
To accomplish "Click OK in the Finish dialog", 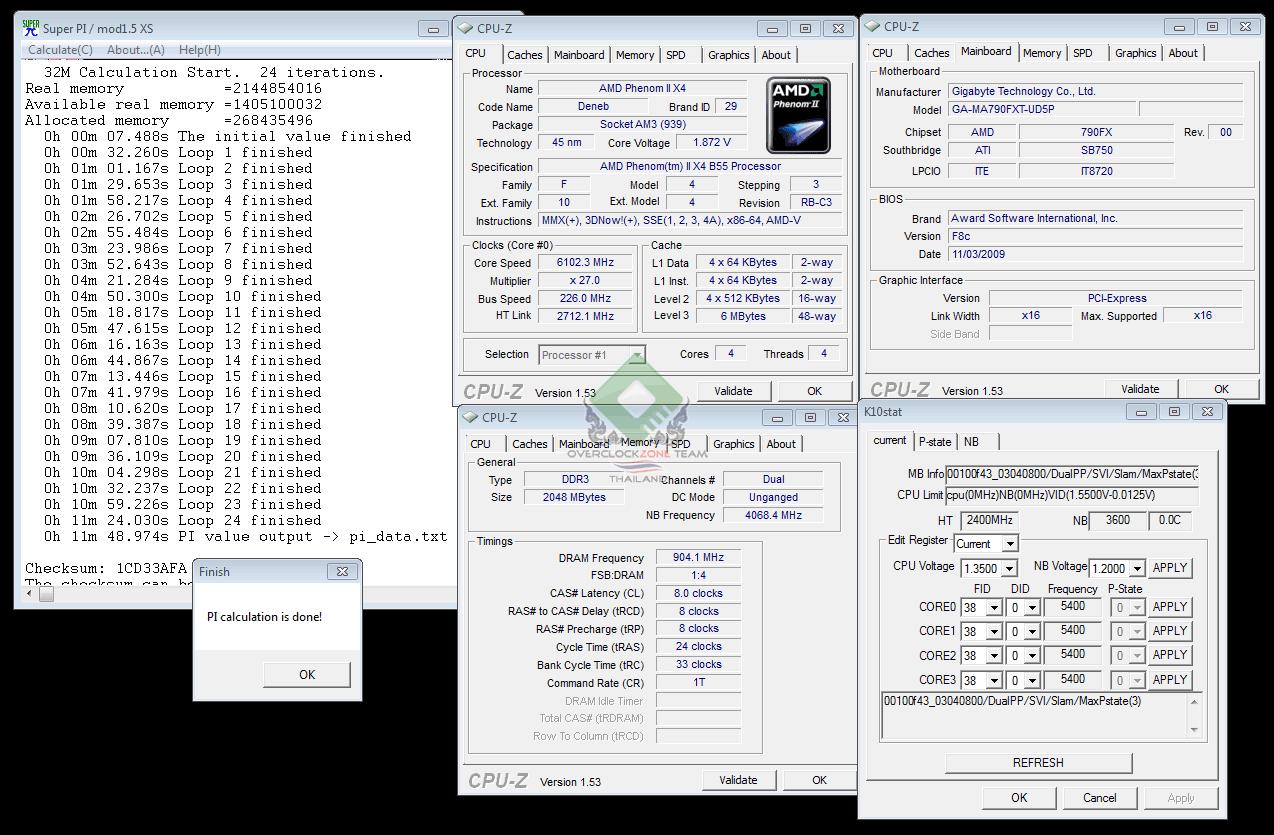I will tap(307, 674).
